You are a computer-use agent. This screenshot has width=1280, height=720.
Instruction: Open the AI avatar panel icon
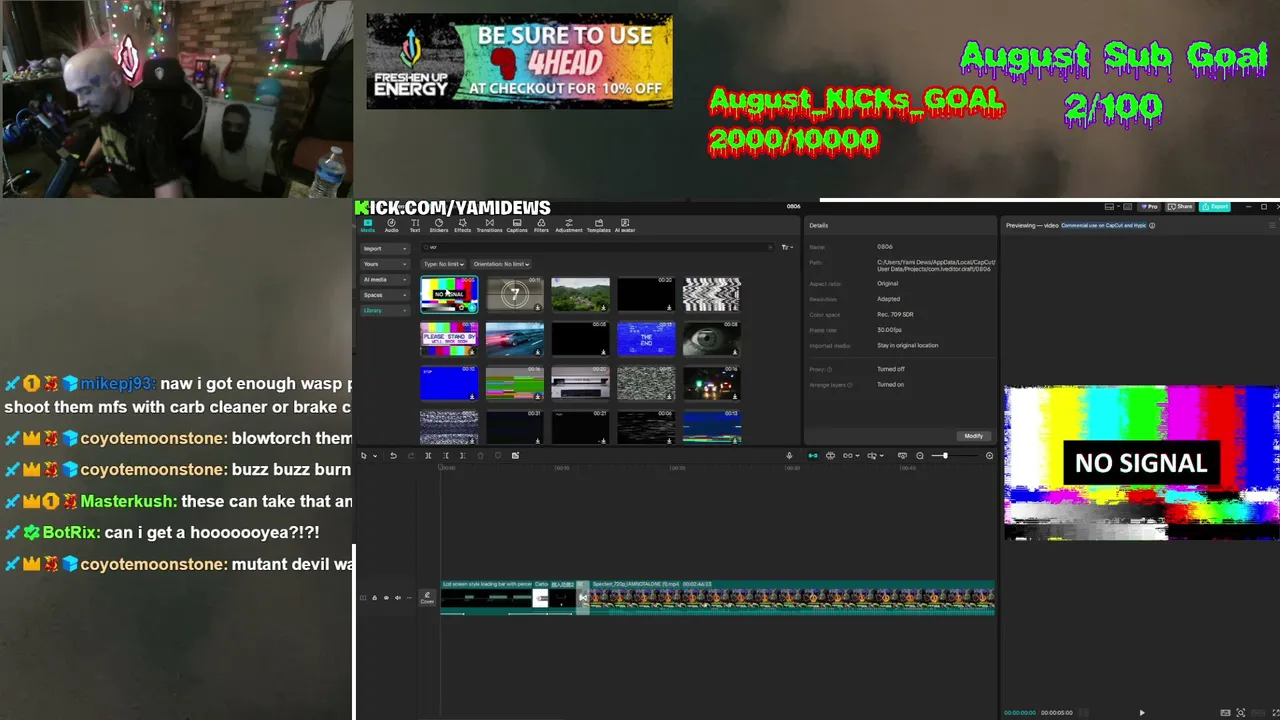point(625,225)
